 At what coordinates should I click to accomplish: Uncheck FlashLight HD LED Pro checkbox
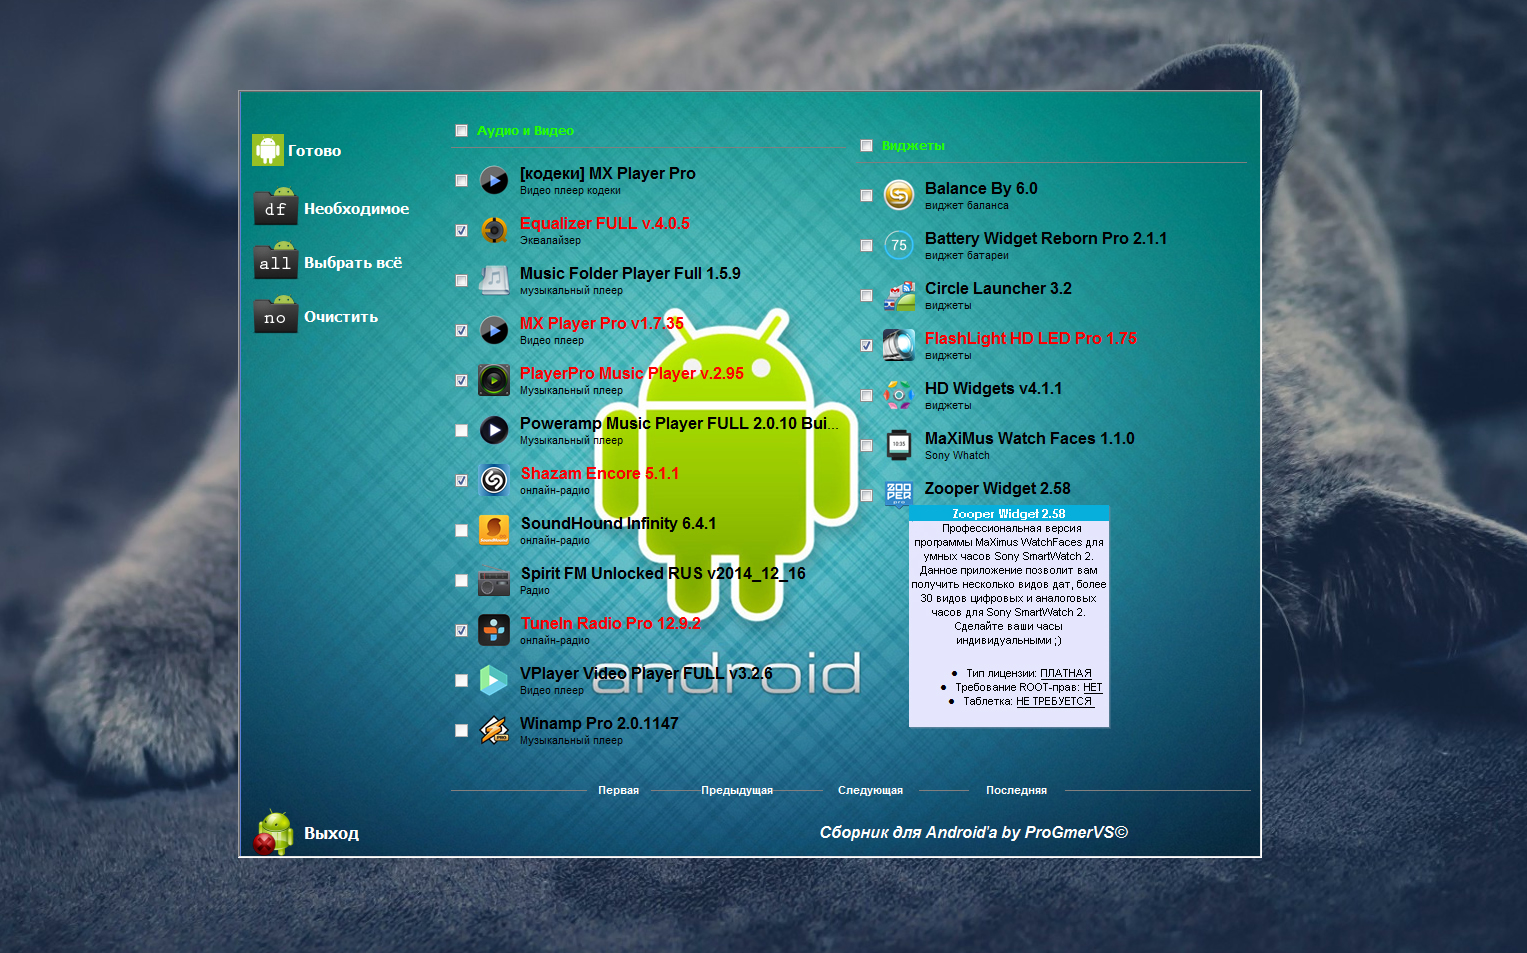(x=866, y=346)
